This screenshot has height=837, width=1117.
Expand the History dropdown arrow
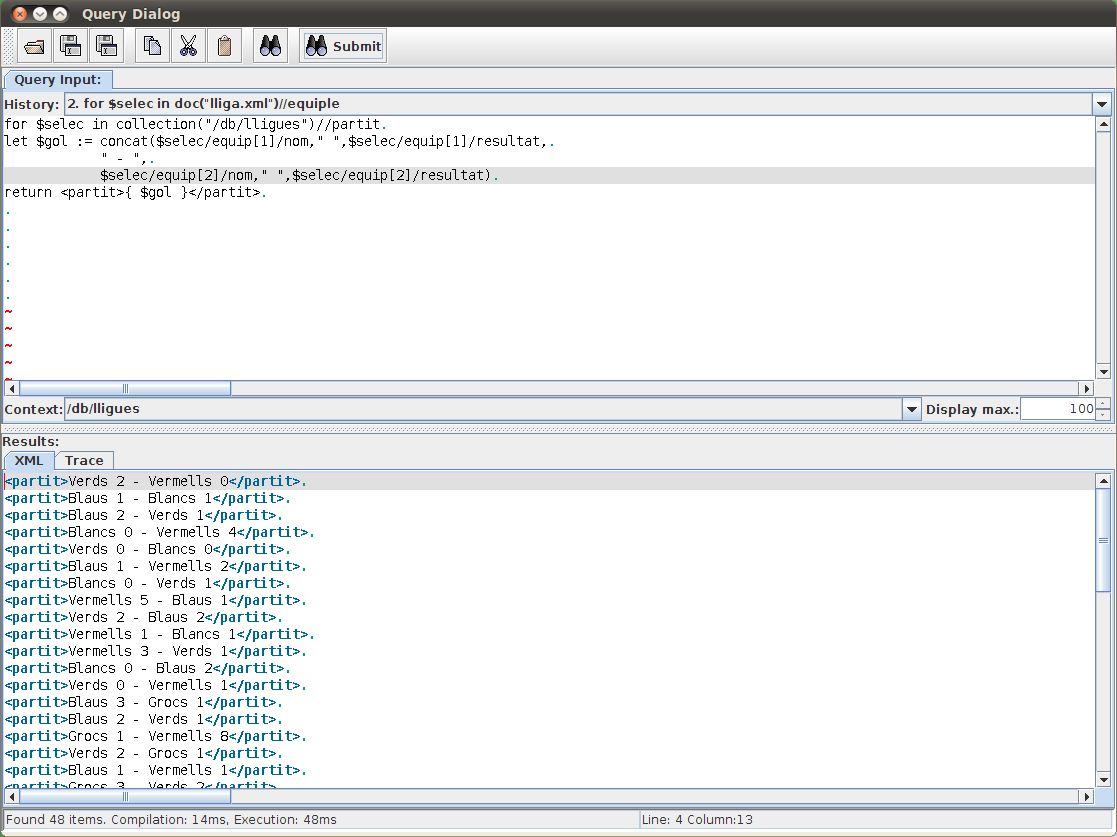tap(1101, 104)
